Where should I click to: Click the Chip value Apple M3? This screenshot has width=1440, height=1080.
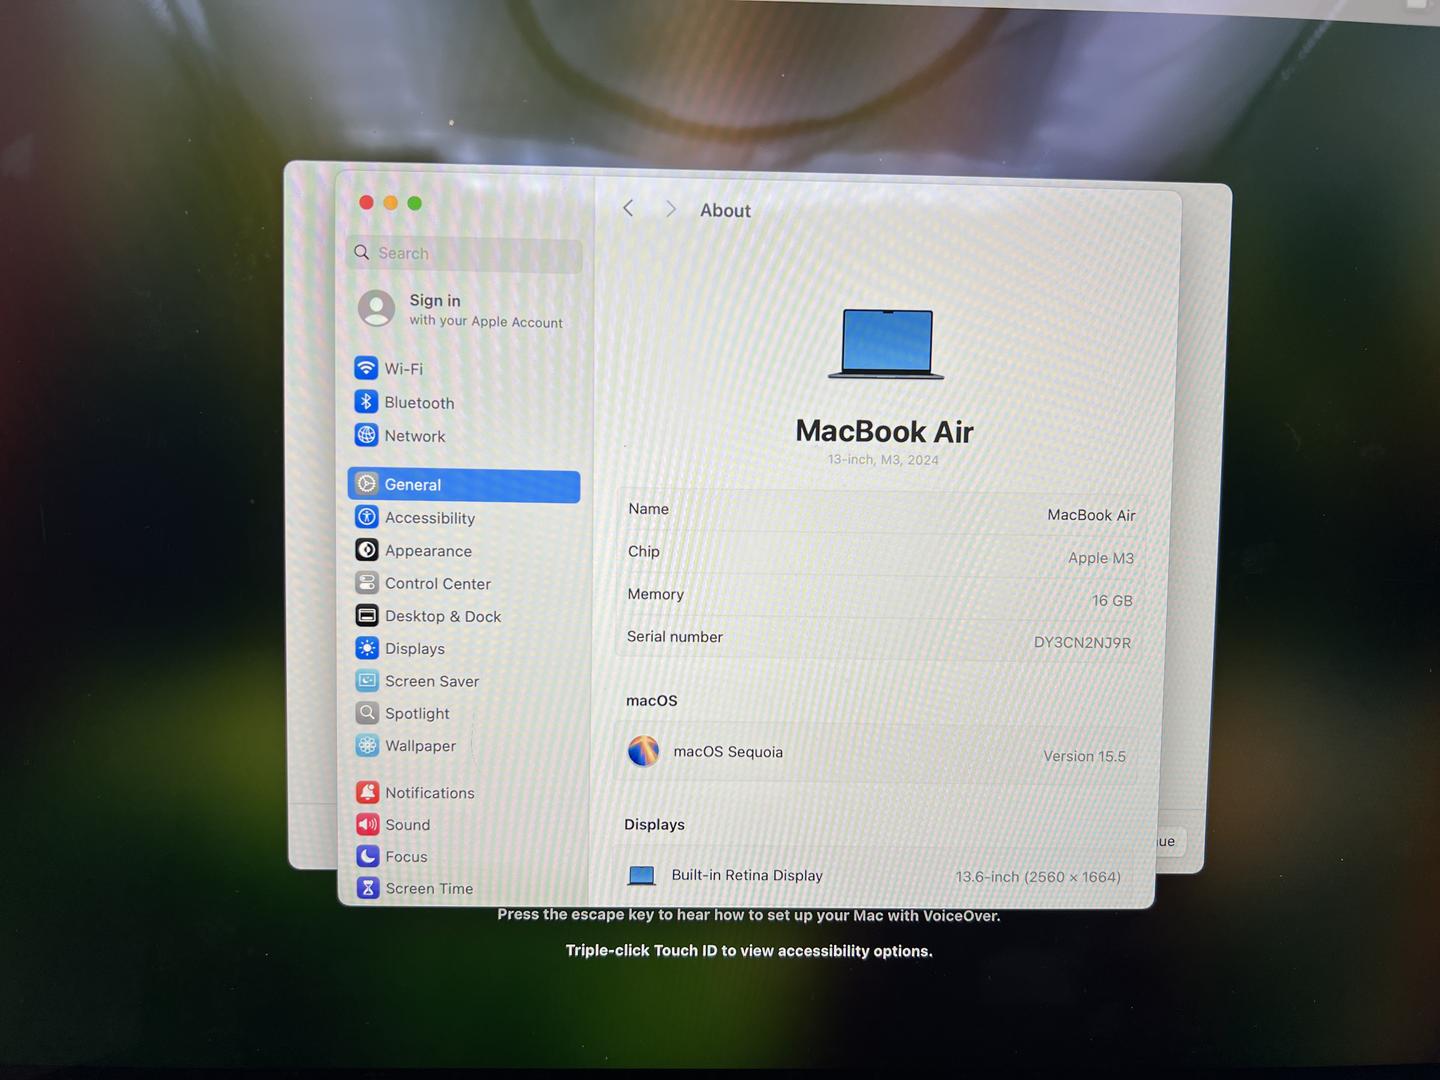point(1101,558)
